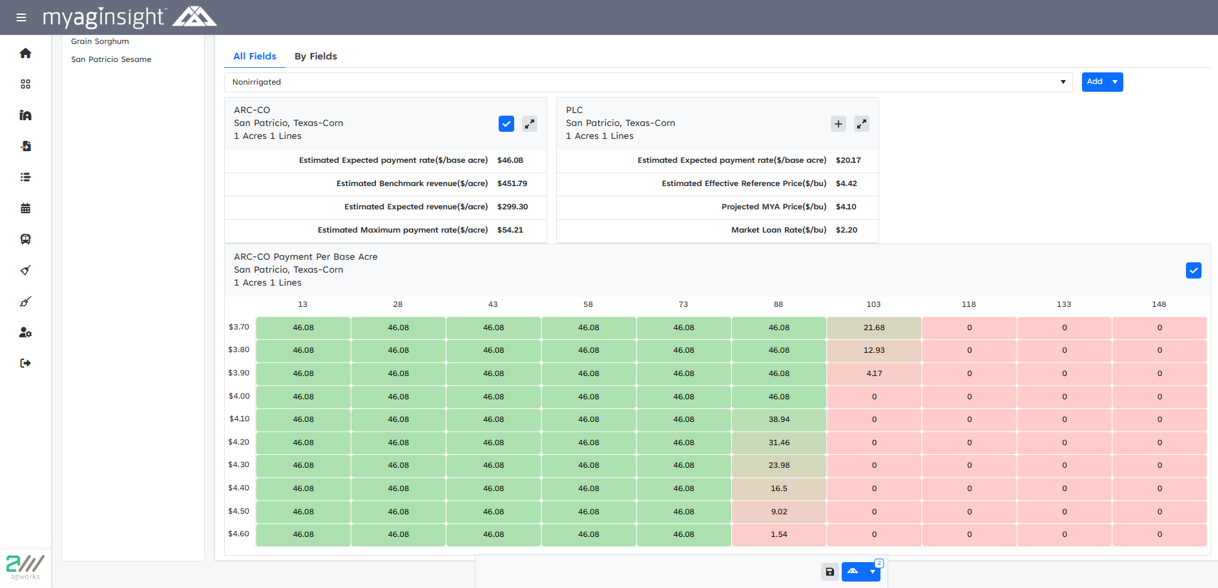Screen dimensions: 1218x588
Task: Click the 12.93 cell in $3.80 row
Action: click(x=874, y=351)
